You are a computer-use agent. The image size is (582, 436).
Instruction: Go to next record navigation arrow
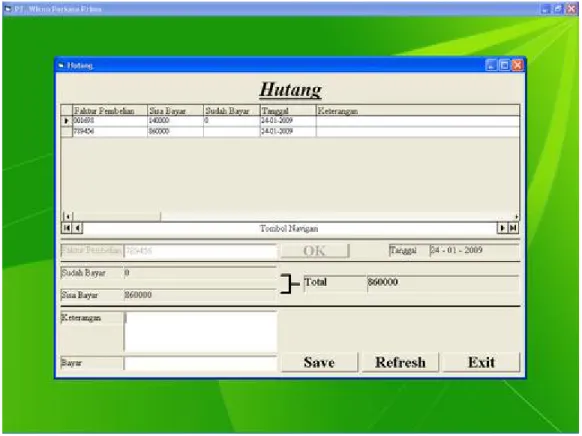[502, 228]
